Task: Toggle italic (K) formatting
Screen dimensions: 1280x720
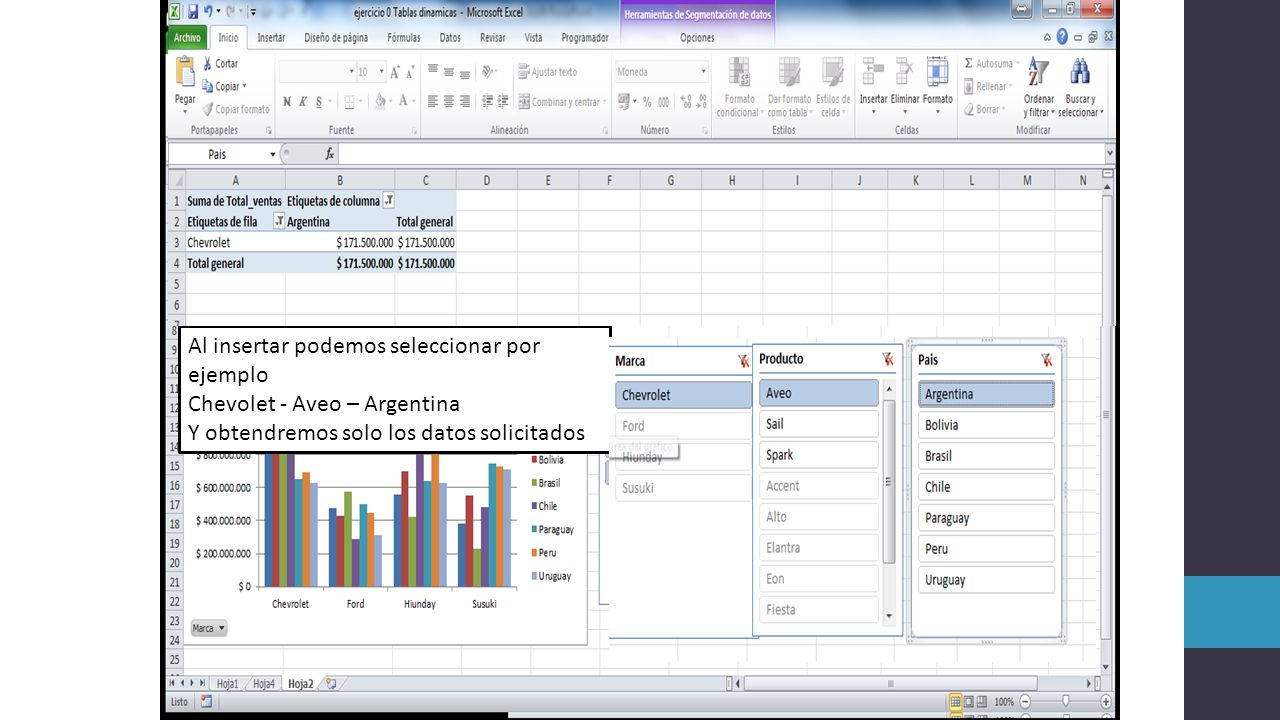Action: click(303, 101)
